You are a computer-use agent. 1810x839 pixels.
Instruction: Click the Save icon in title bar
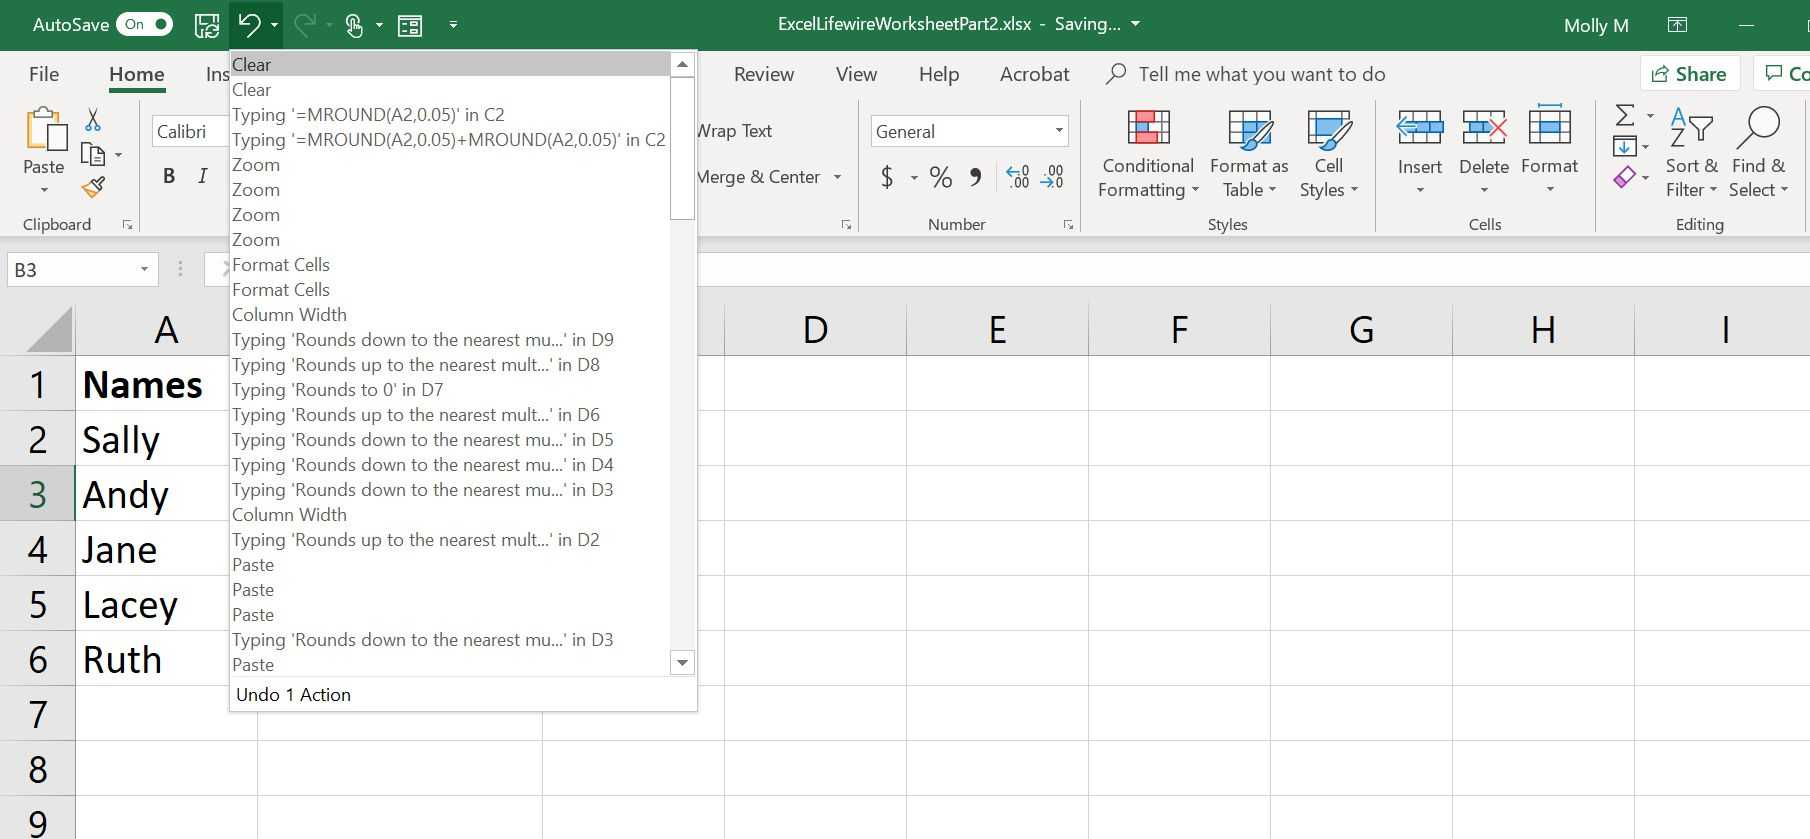(x=207, y=25)
